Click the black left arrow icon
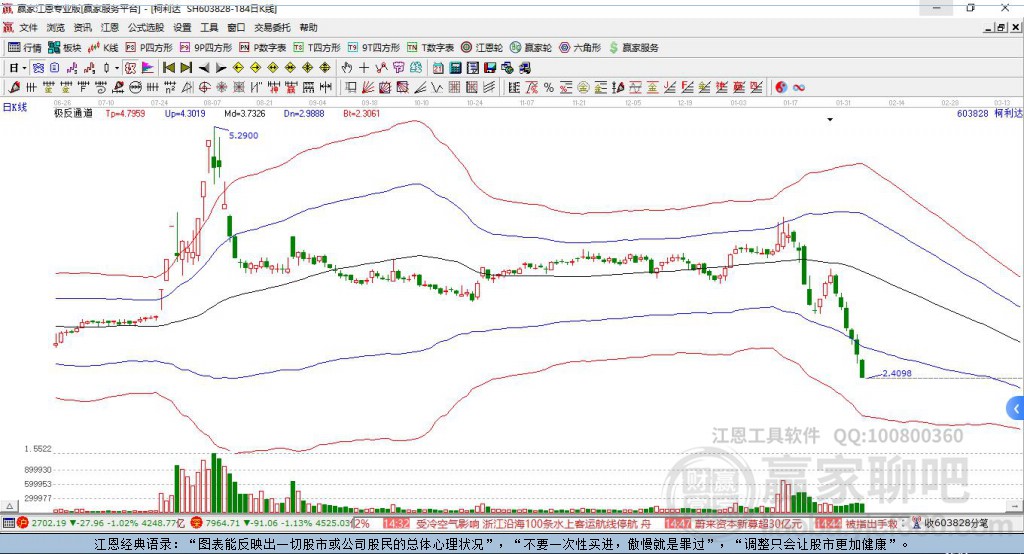 pos(204,68)
